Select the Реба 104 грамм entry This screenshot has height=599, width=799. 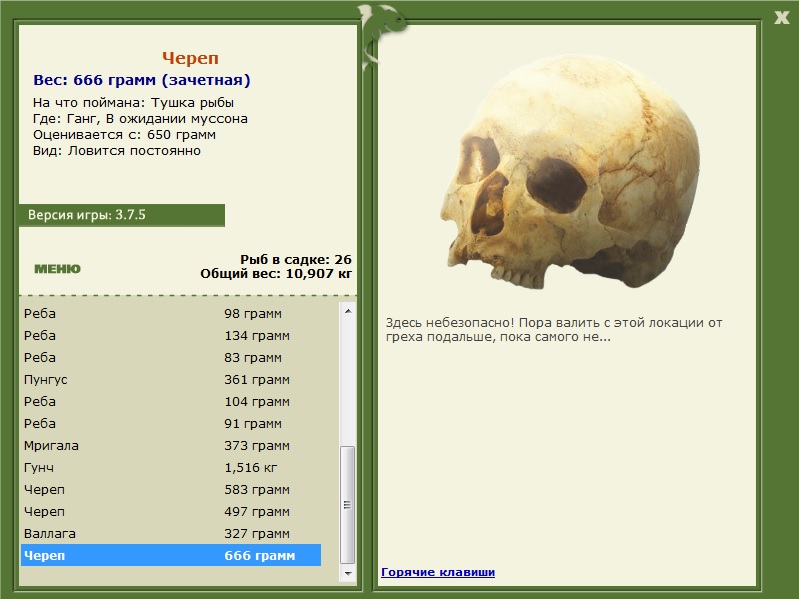pyautogui.click(x=170, y=402)
